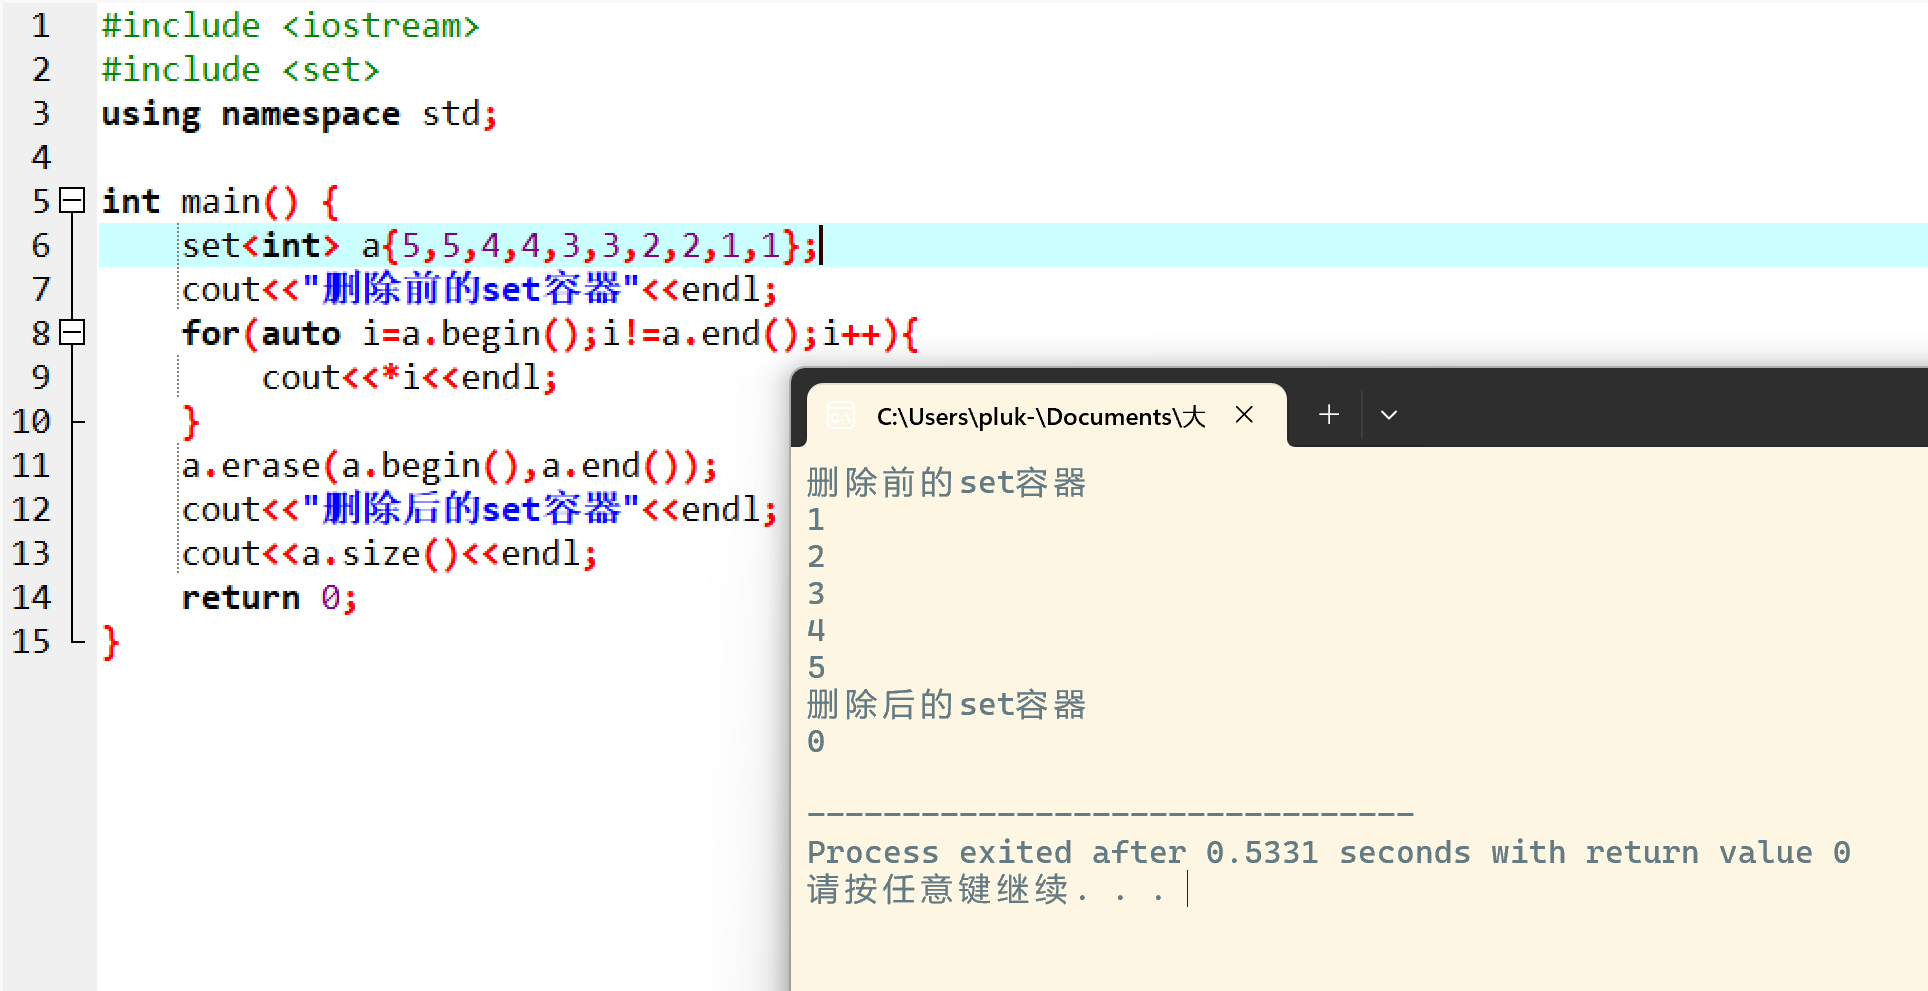The height and width of the screenshot is (991, 1928).
Task: Click the #include <set> directive
Action: 240,69
